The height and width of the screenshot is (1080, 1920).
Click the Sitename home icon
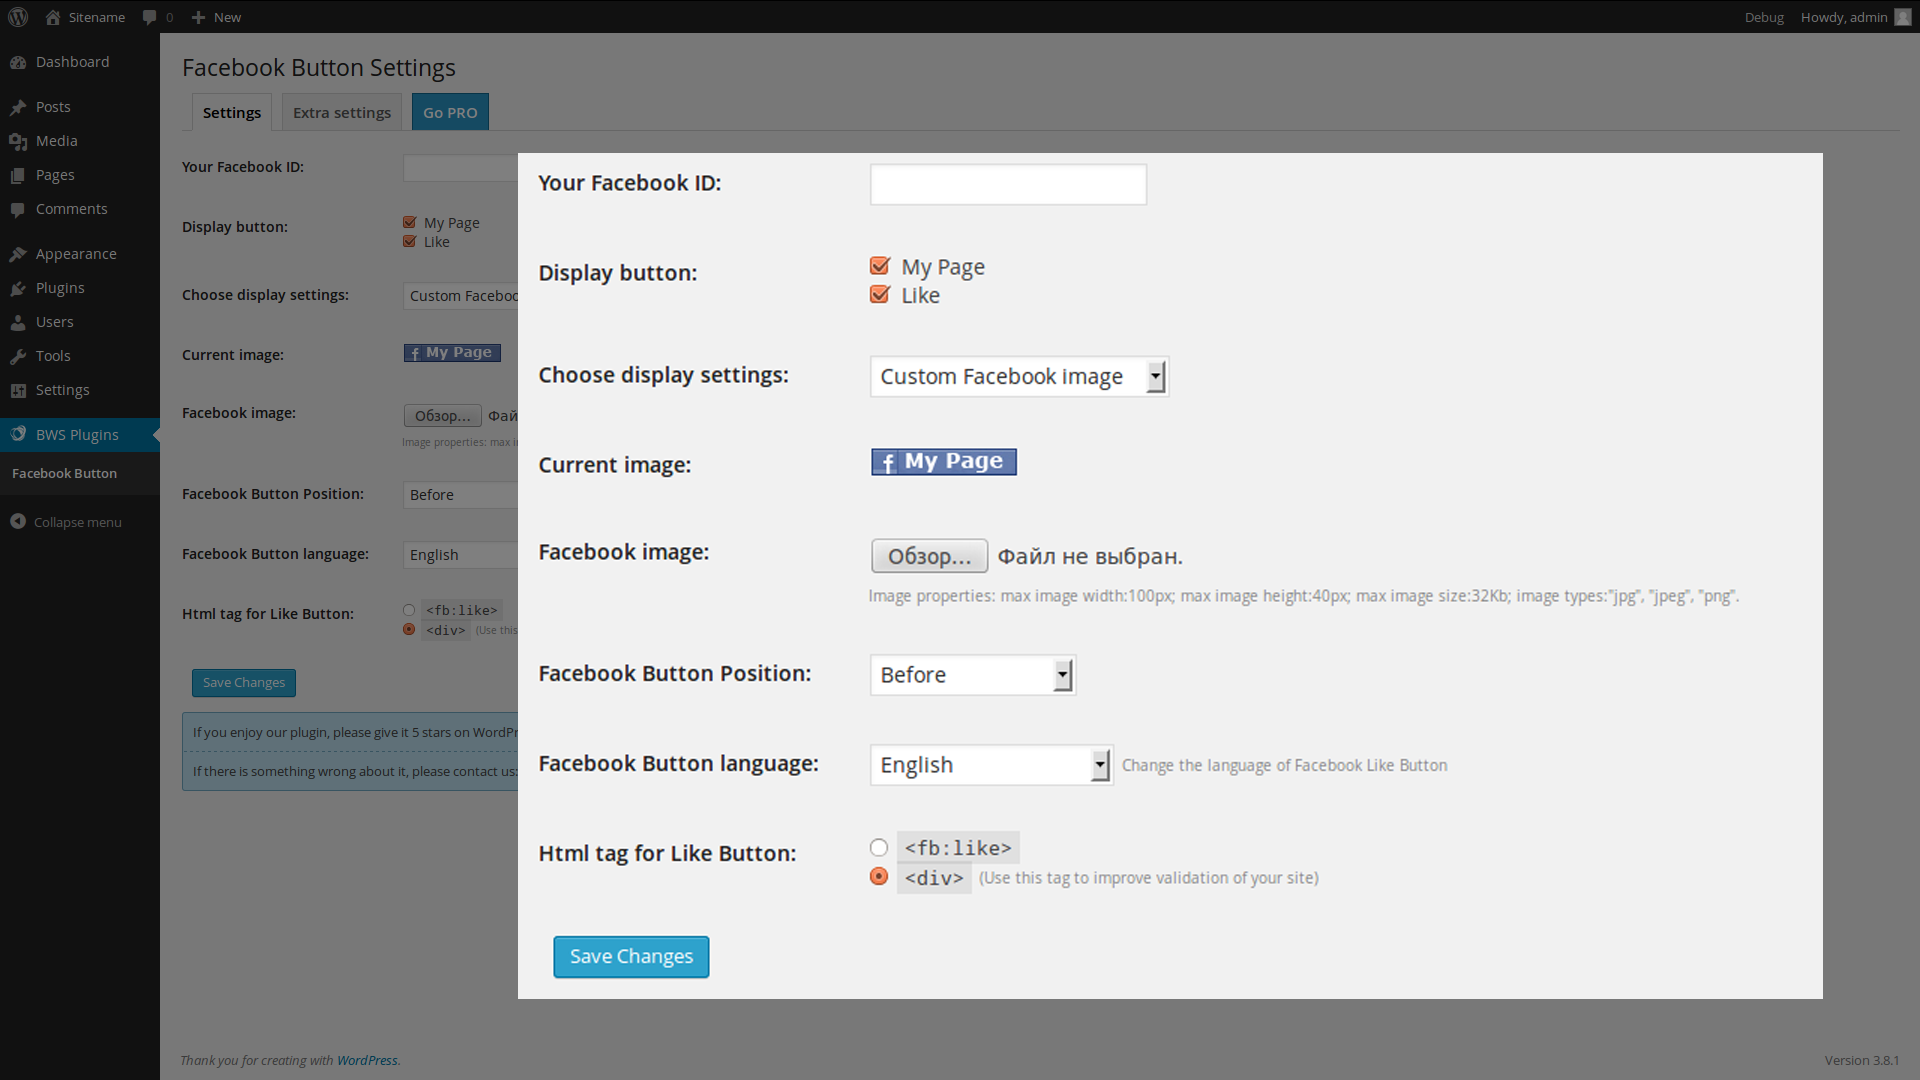coord(53,17)
